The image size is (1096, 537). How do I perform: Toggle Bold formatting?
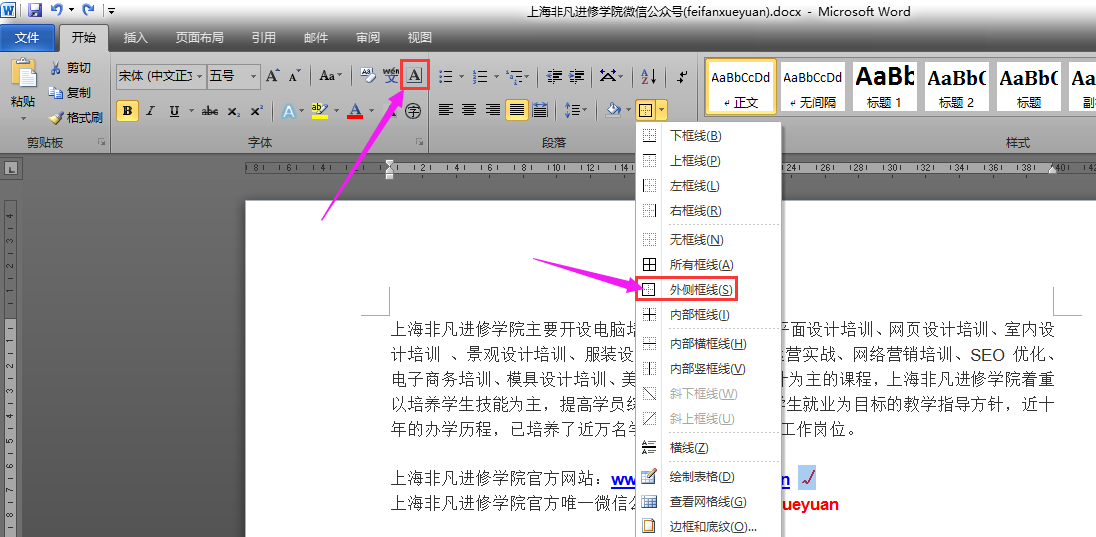[127, 110]
